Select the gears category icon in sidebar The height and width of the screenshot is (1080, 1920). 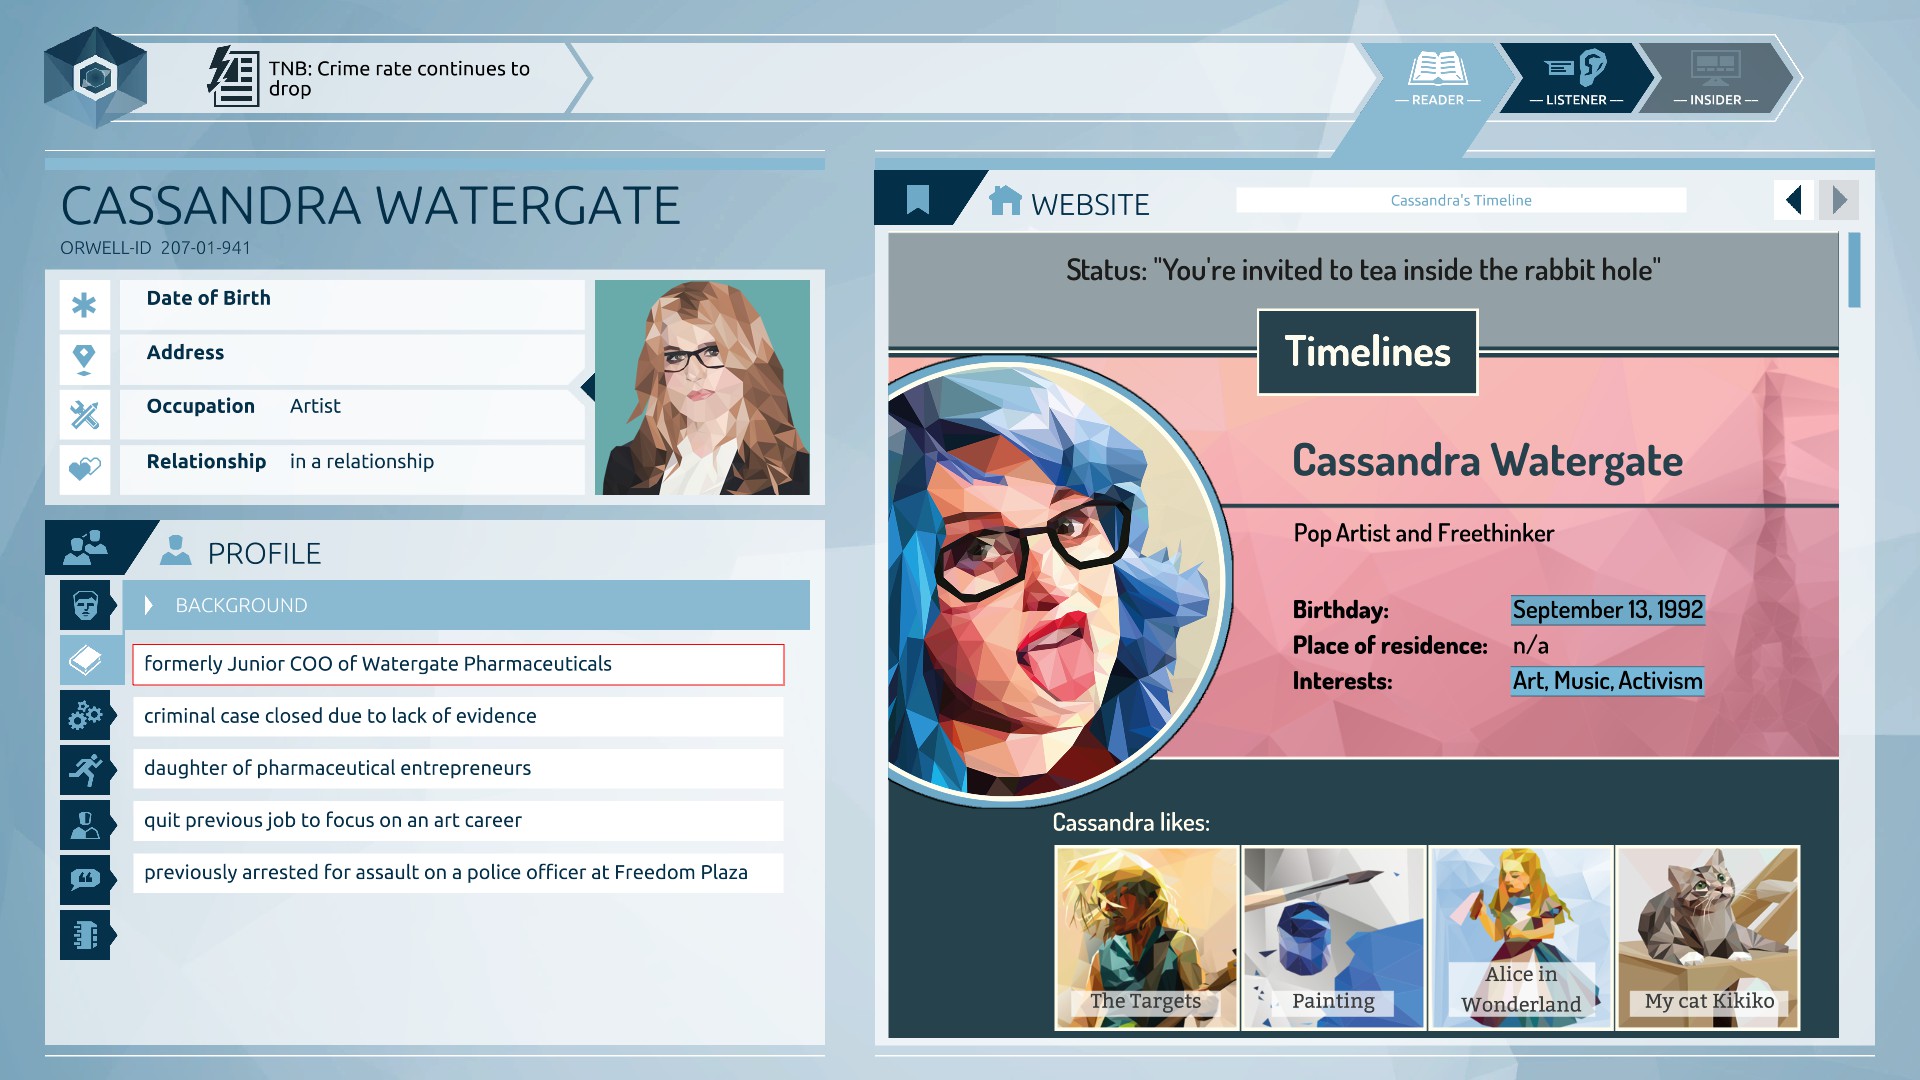pos(85,715)
